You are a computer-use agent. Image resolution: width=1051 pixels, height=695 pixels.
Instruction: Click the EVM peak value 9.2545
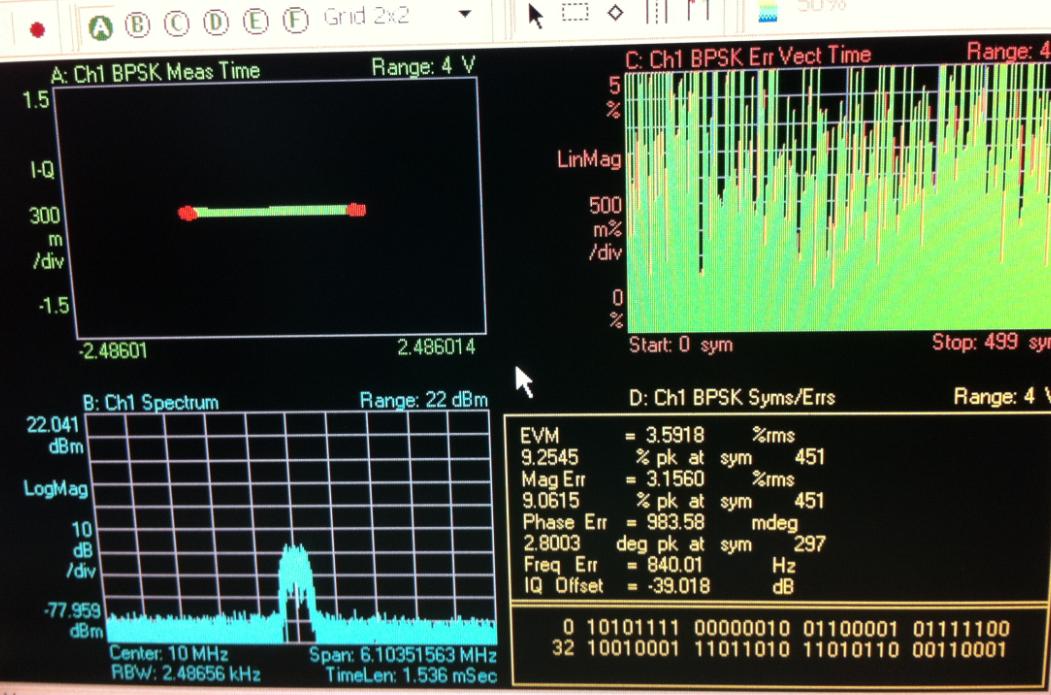pyautogui.click(x=550, y=457)
